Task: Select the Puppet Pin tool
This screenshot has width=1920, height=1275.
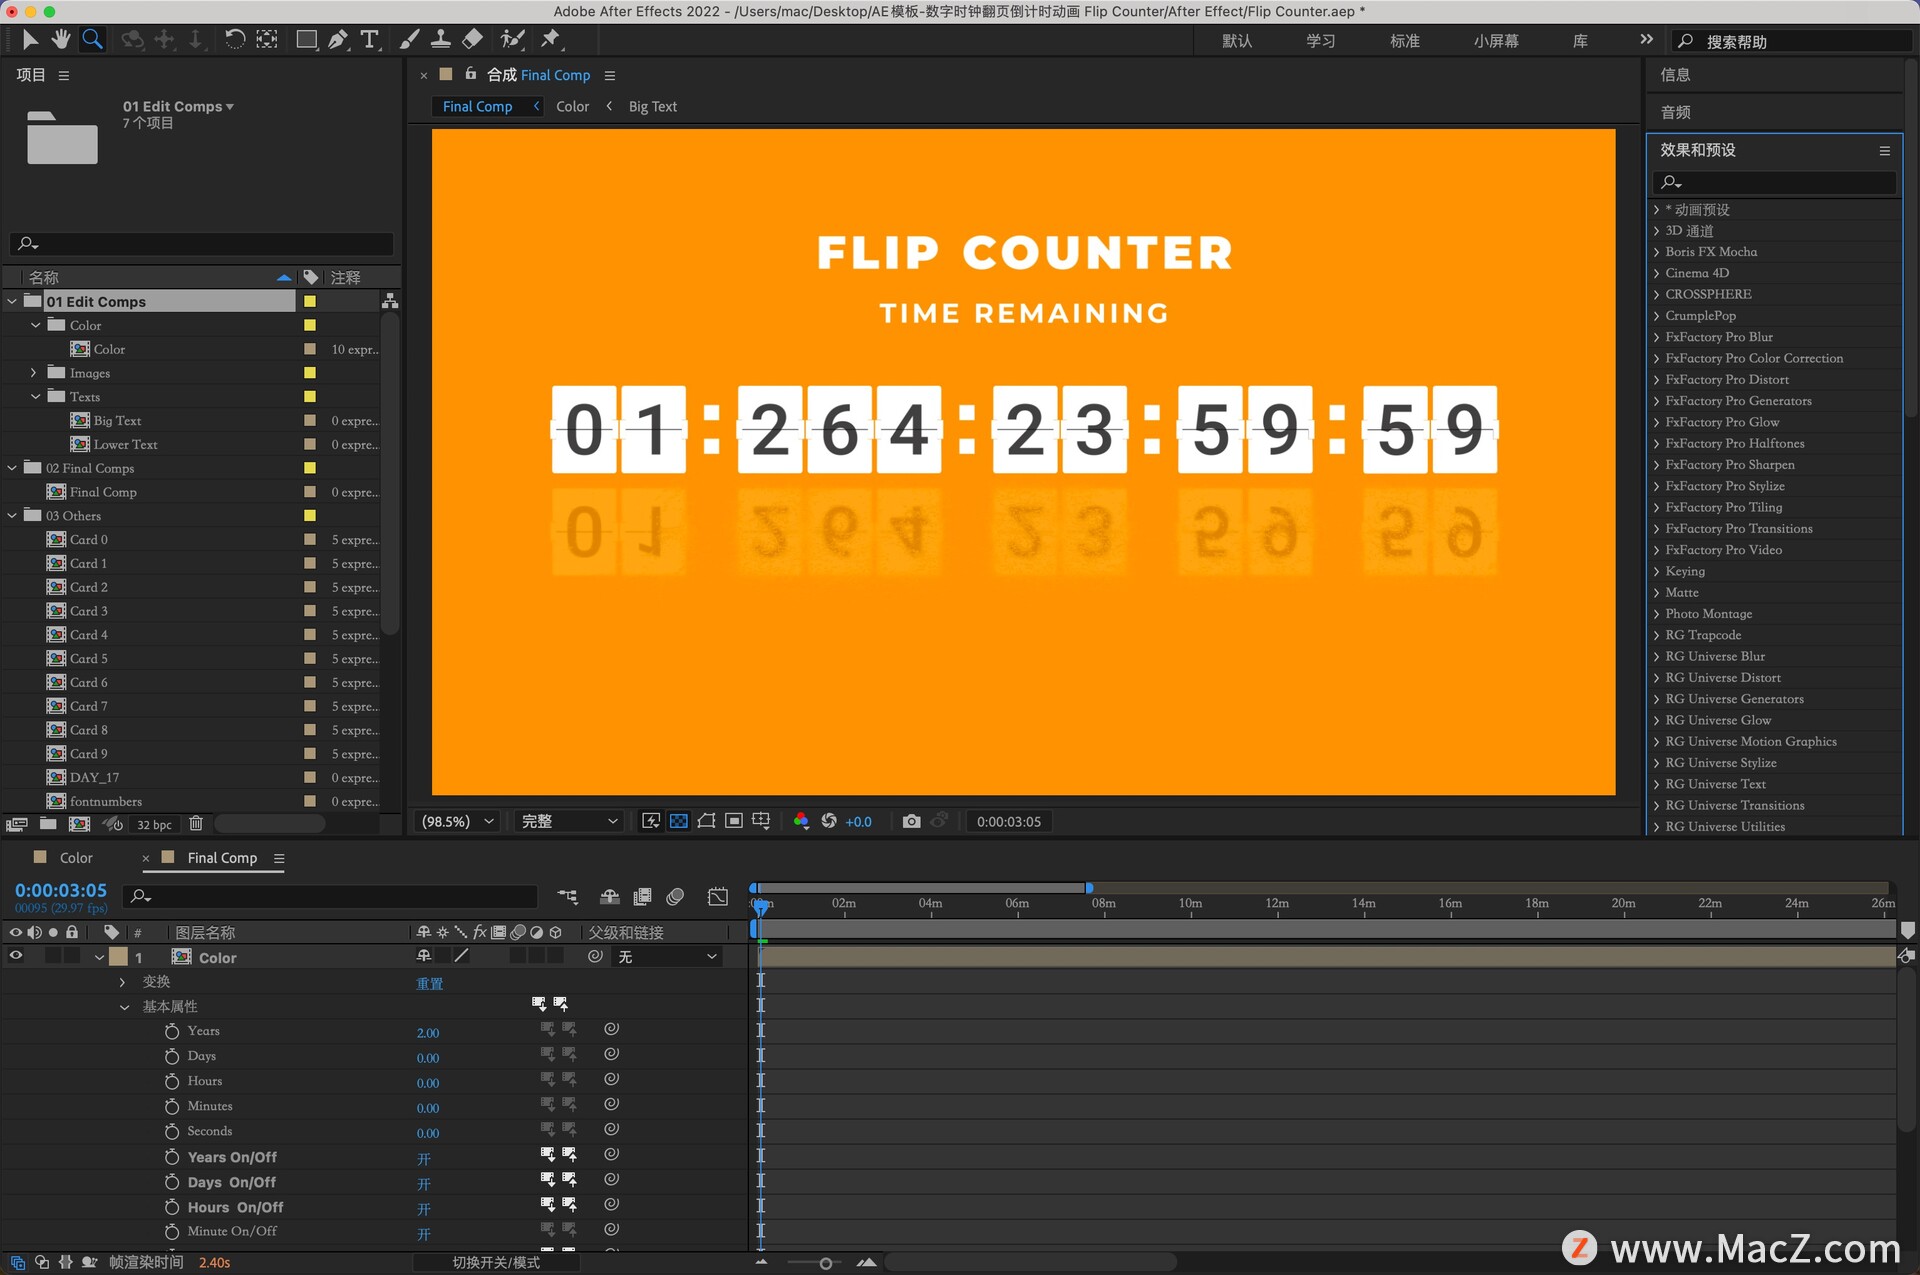Action: point(551,39)
